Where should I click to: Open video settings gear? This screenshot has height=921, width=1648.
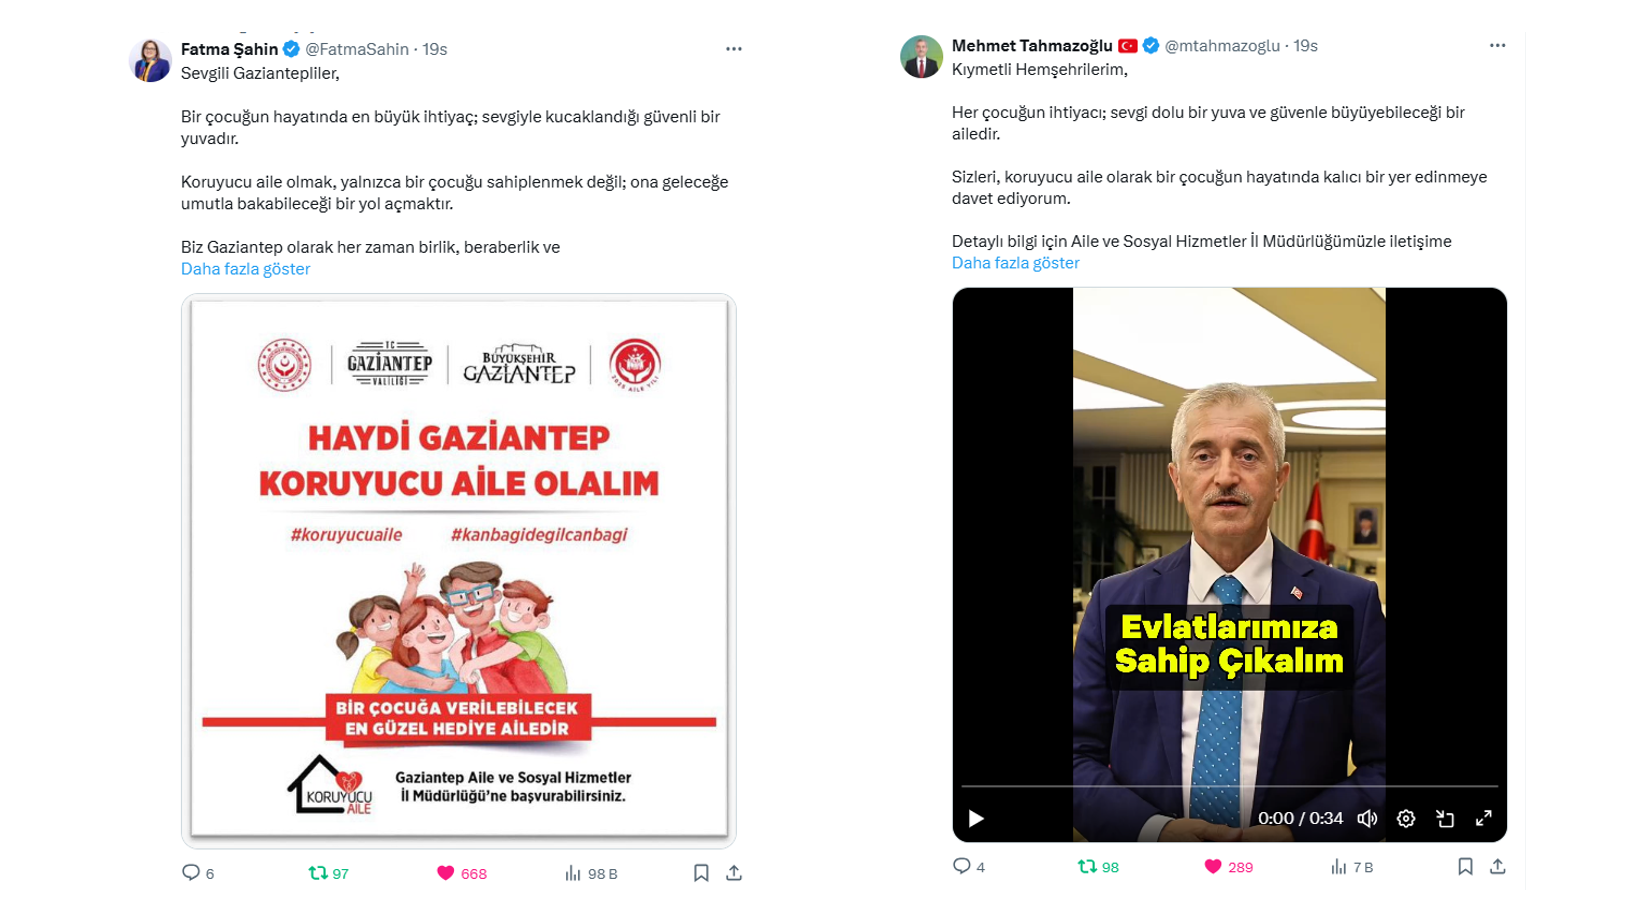tap(1406, 819)
